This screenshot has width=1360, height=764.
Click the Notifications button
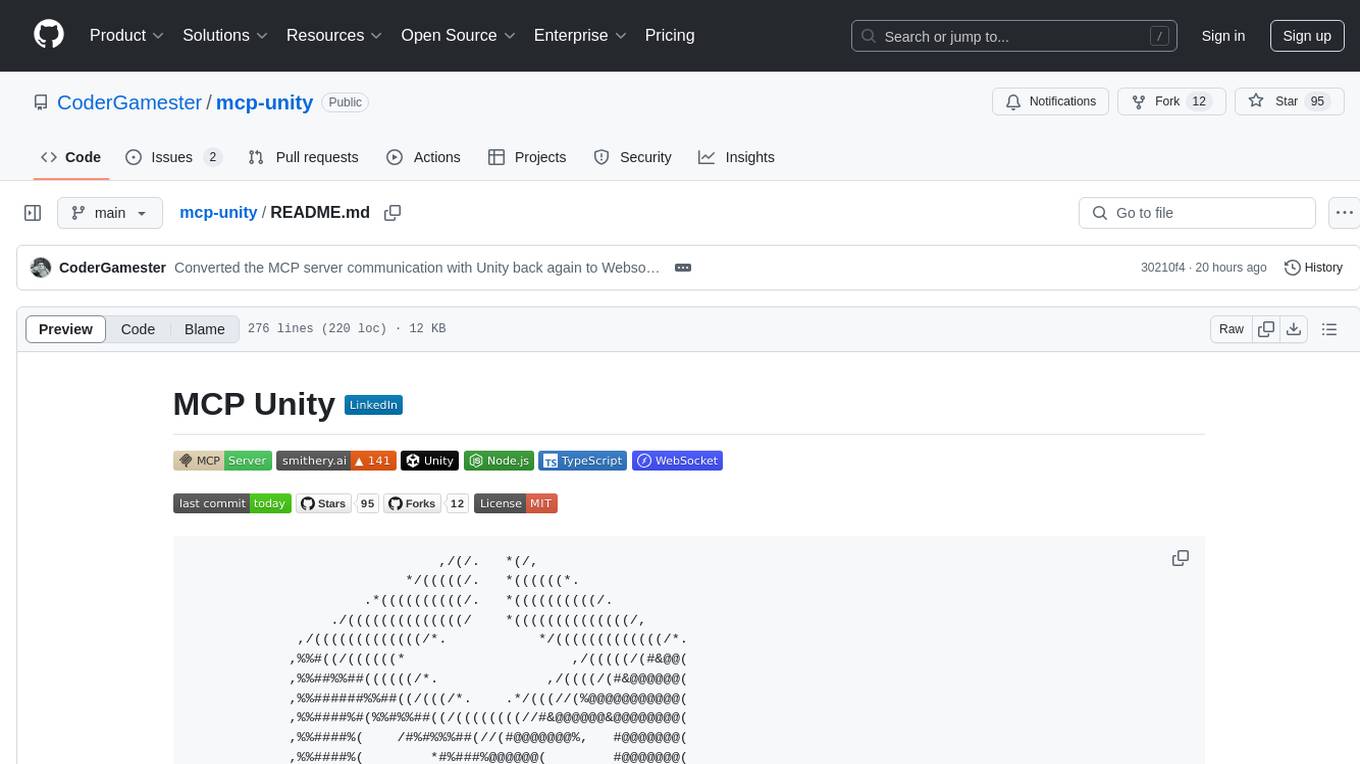1051,101
